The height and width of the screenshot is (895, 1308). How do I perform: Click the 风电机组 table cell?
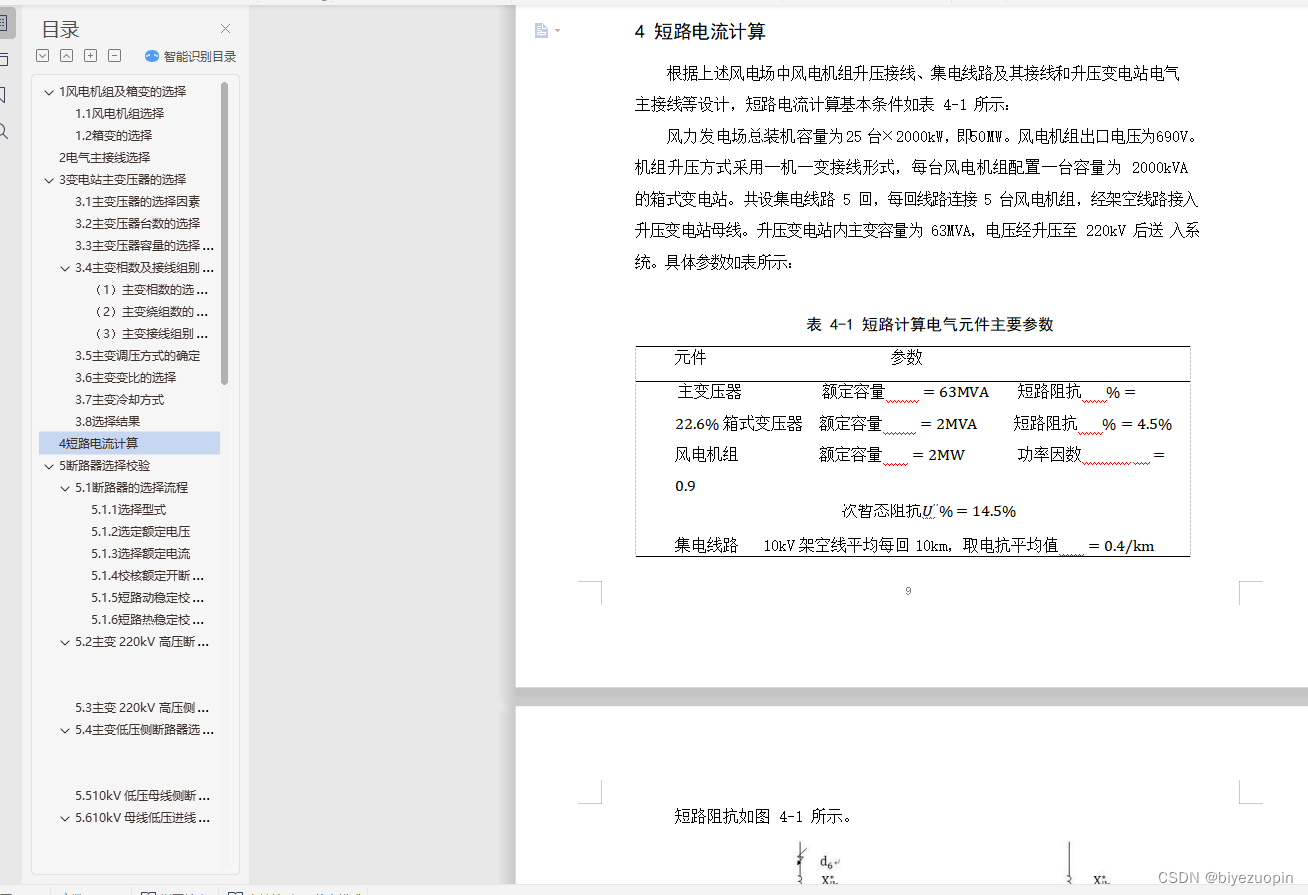(707, 454)
